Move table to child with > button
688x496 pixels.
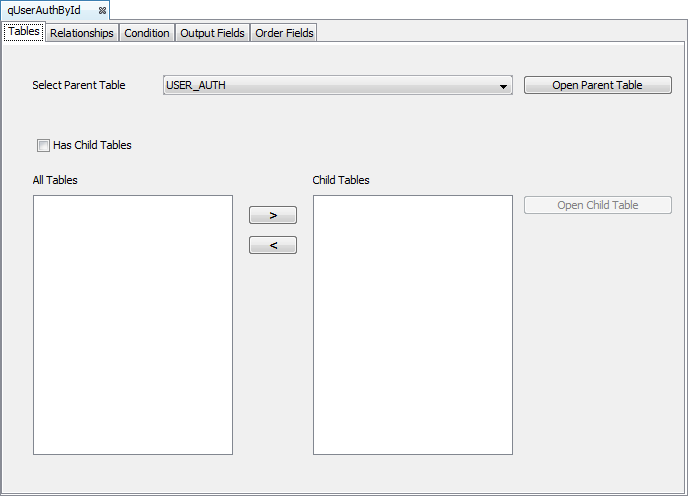coord(273,215)
